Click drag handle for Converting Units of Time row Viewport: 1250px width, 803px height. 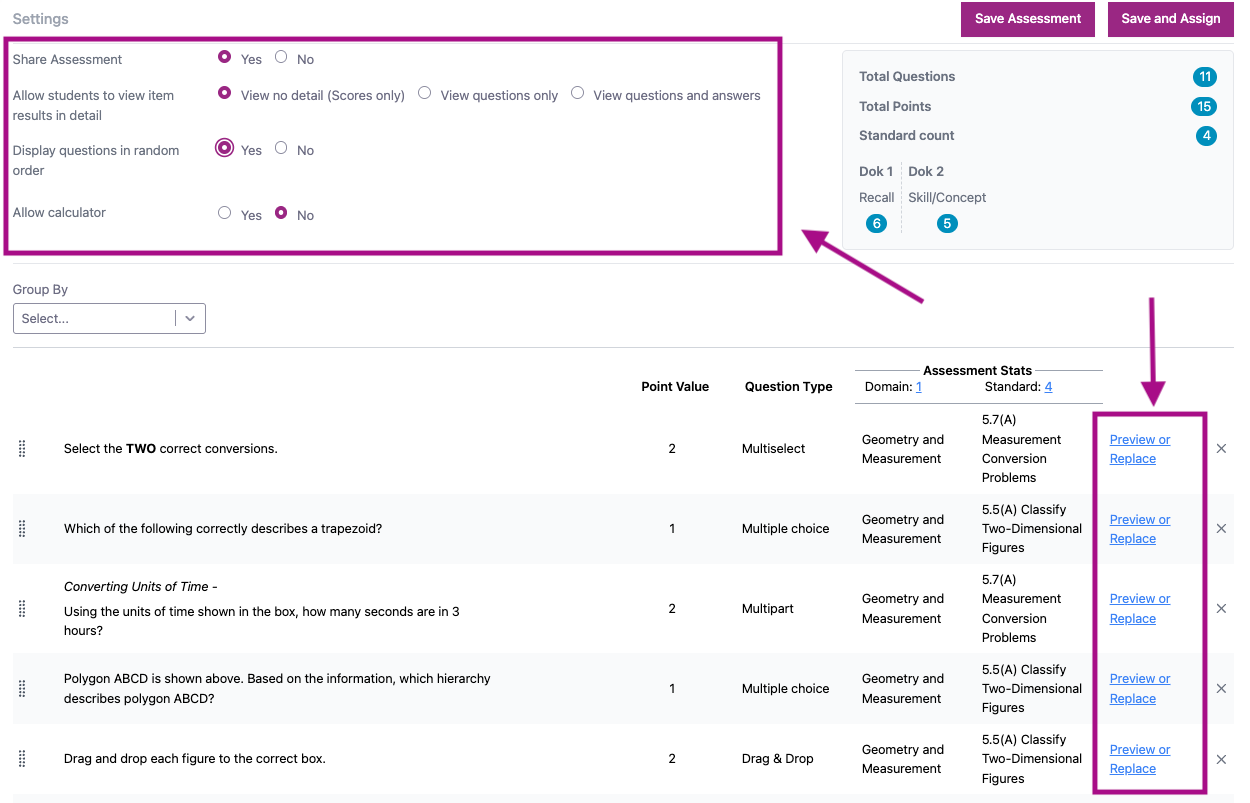pyautogui.click(x=22, y=609)
